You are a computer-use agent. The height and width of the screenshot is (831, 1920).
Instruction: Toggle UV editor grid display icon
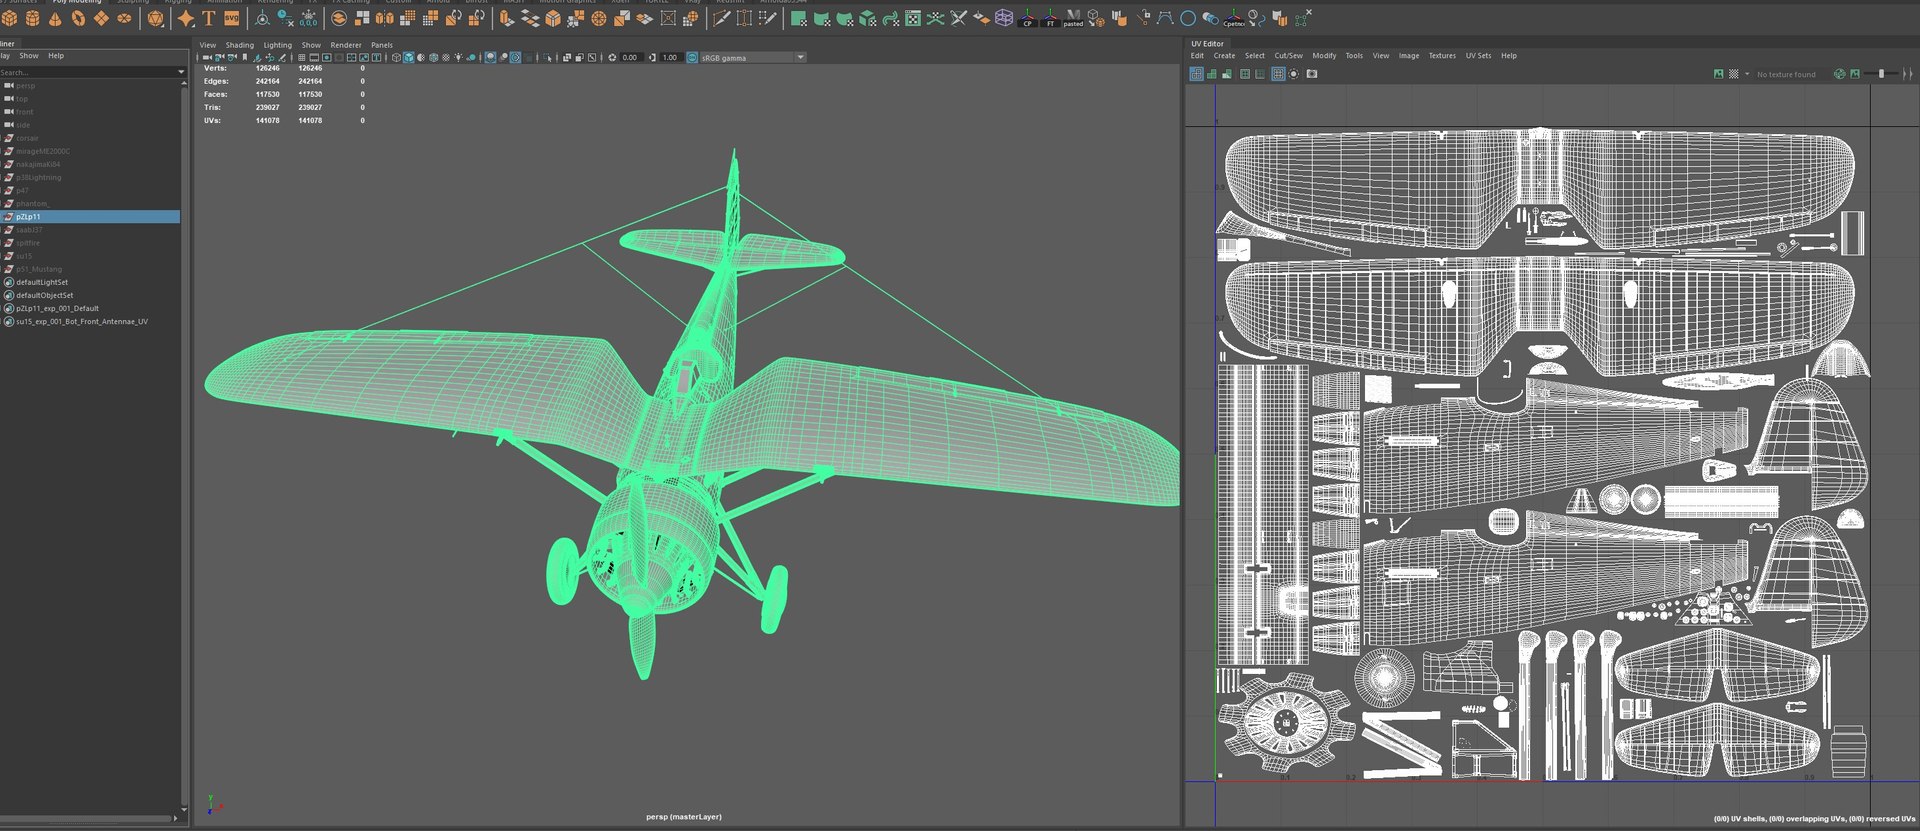point(1278,74)
